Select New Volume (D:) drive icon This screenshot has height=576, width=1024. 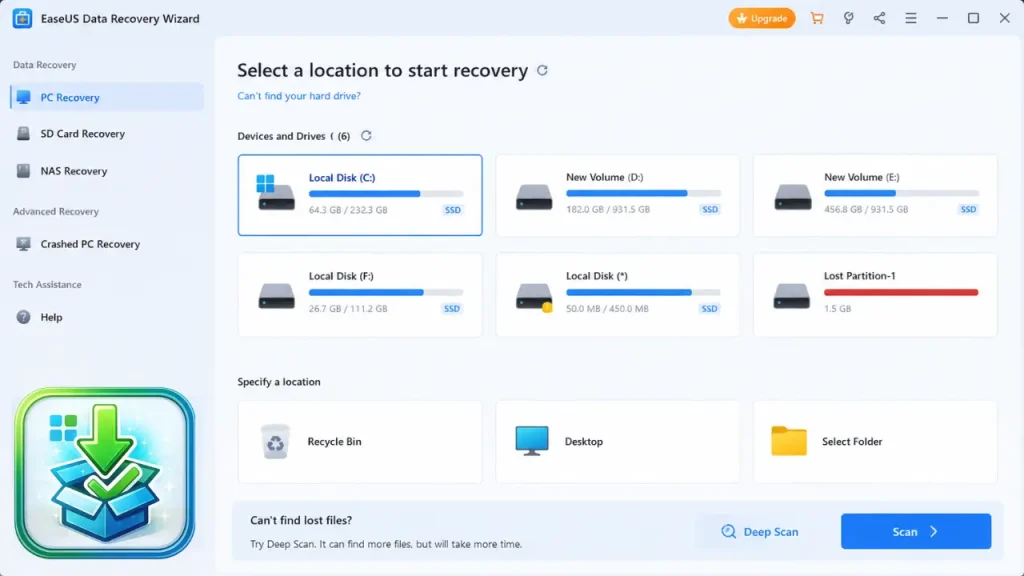534,197
